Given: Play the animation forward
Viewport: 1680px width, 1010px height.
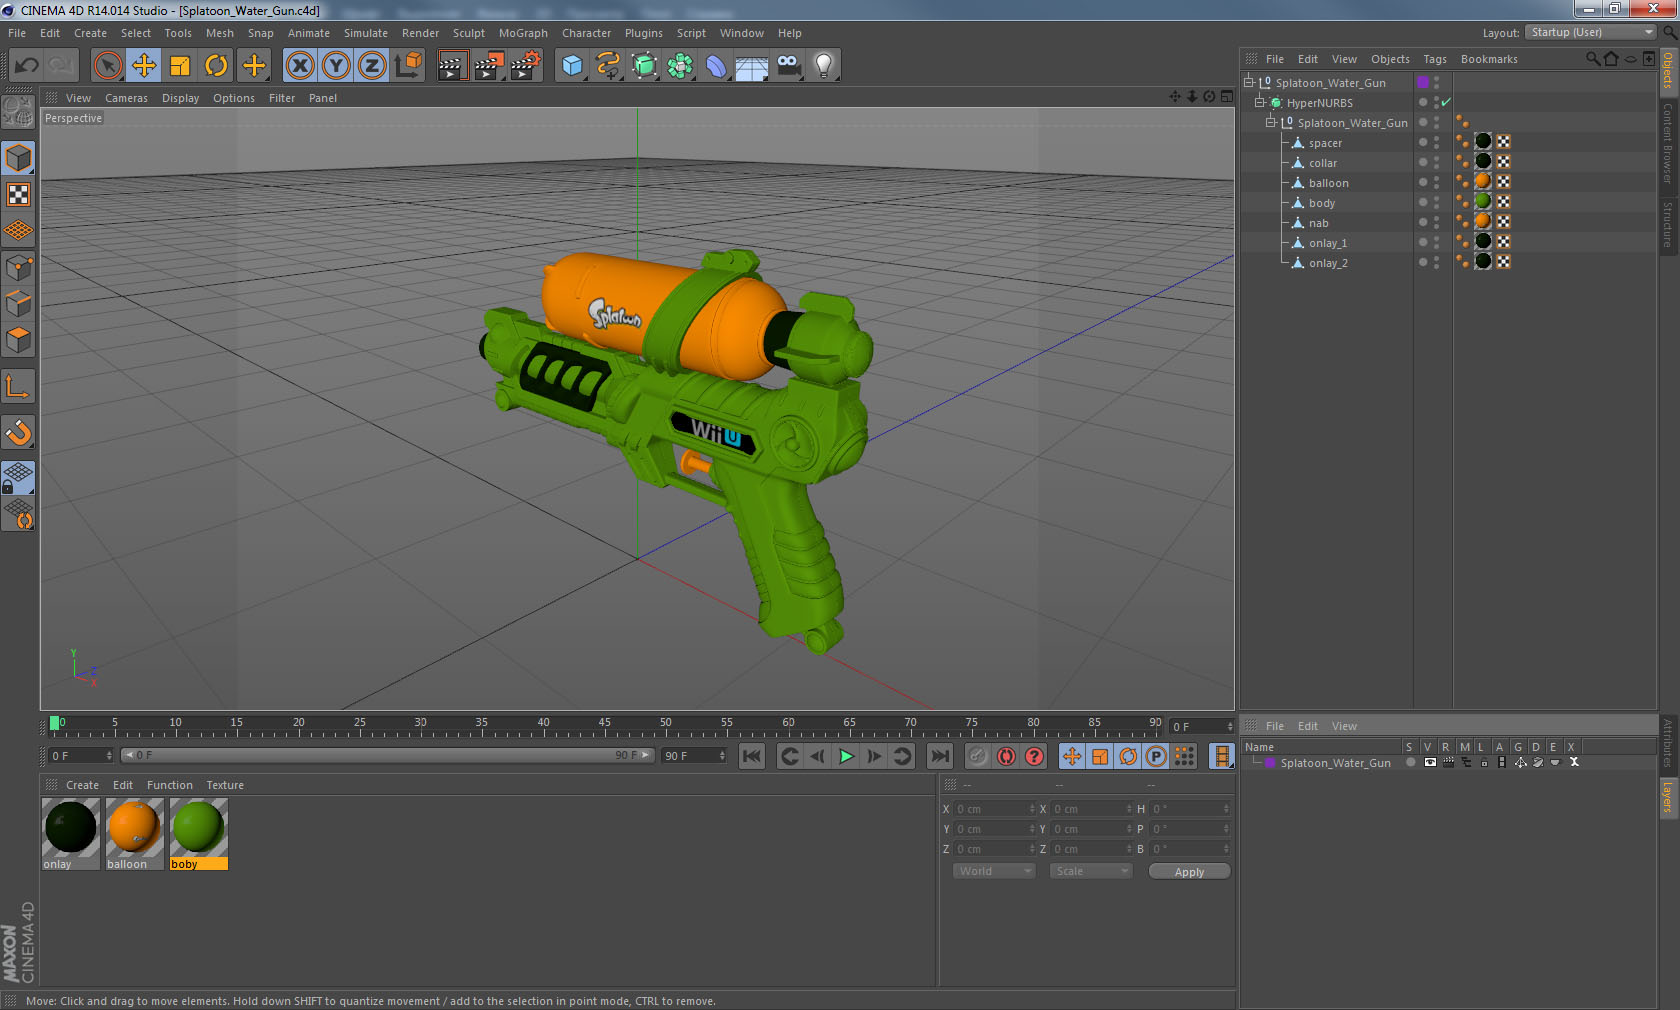Looking at the screenshot, I should (x=846, y=756).
